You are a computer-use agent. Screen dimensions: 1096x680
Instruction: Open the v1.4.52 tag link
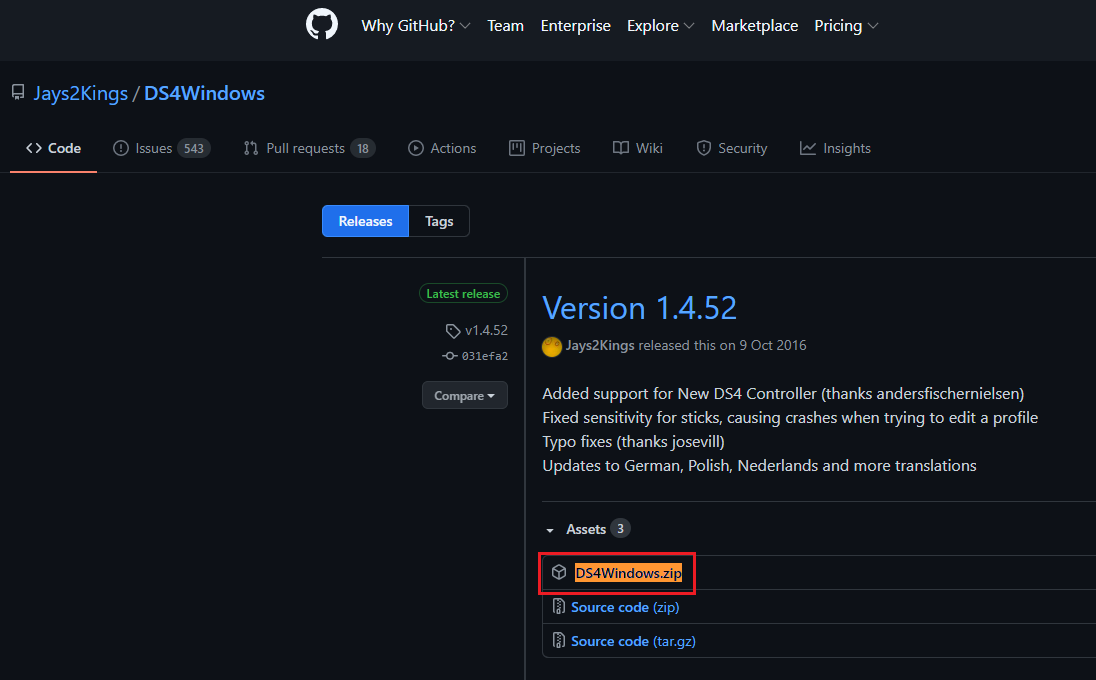click(486, 330)
